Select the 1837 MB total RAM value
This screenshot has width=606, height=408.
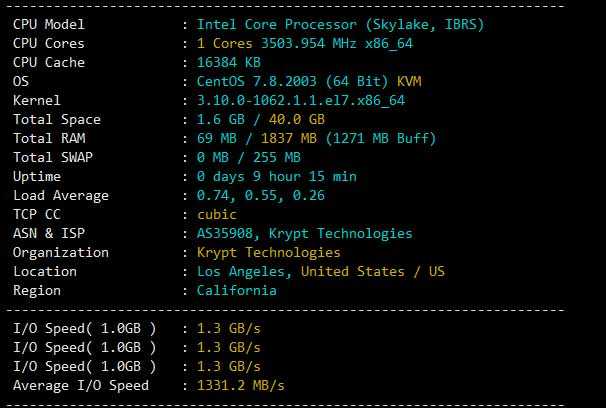click(x=289, y=138)
